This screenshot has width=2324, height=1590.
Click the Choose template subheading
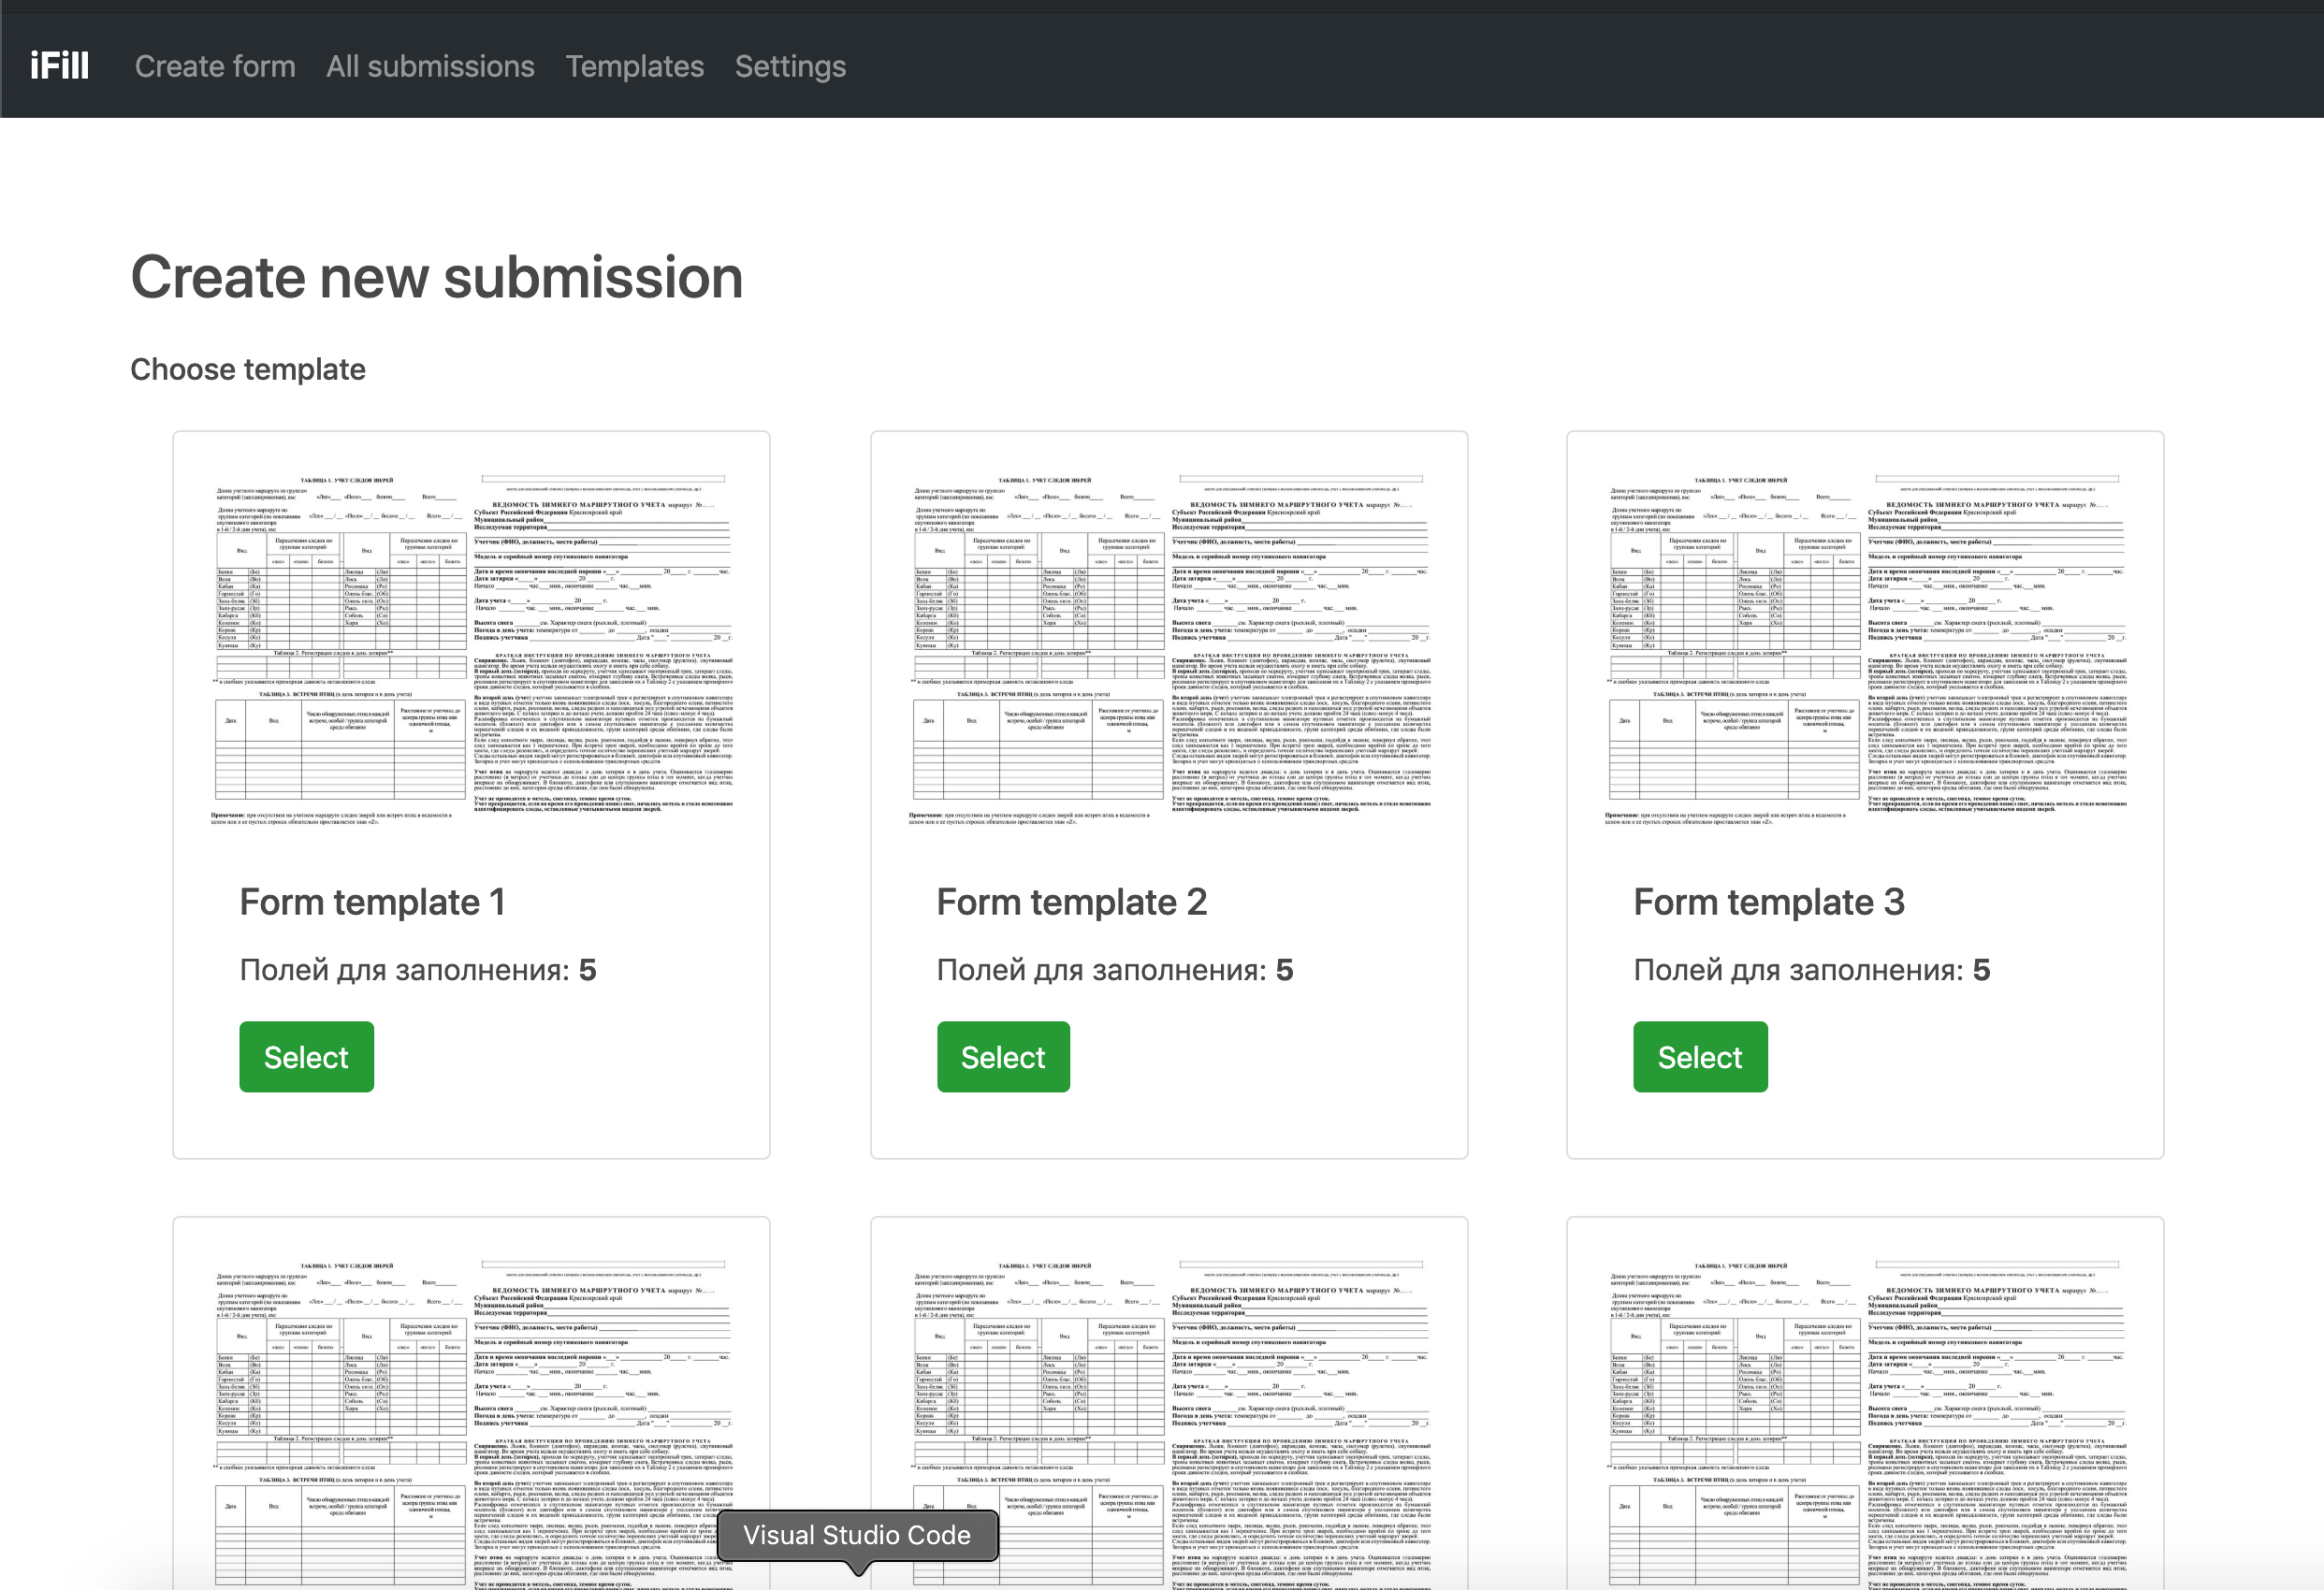pos(248,369)
